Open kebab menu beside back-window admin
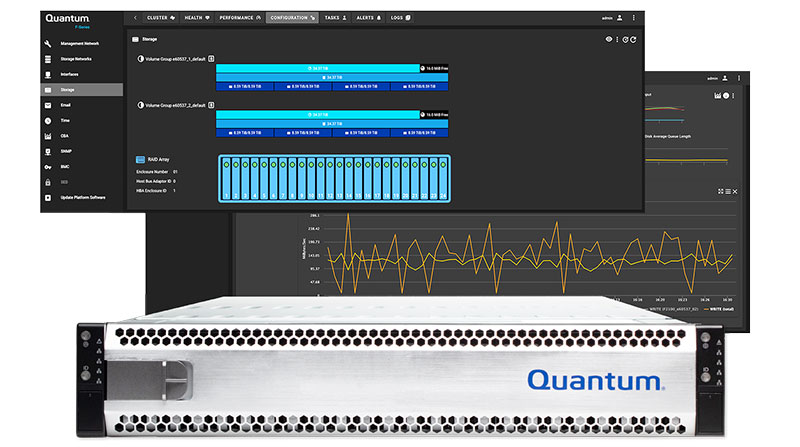The image size is (800, 447). click(739, 78)
